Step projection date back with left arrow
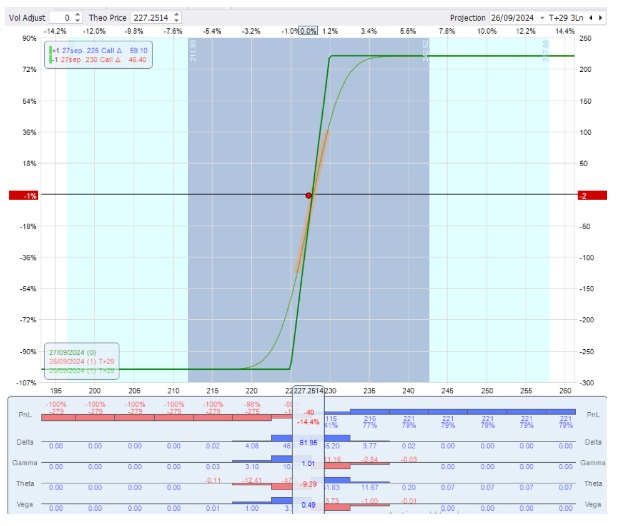 click(591, 17)
